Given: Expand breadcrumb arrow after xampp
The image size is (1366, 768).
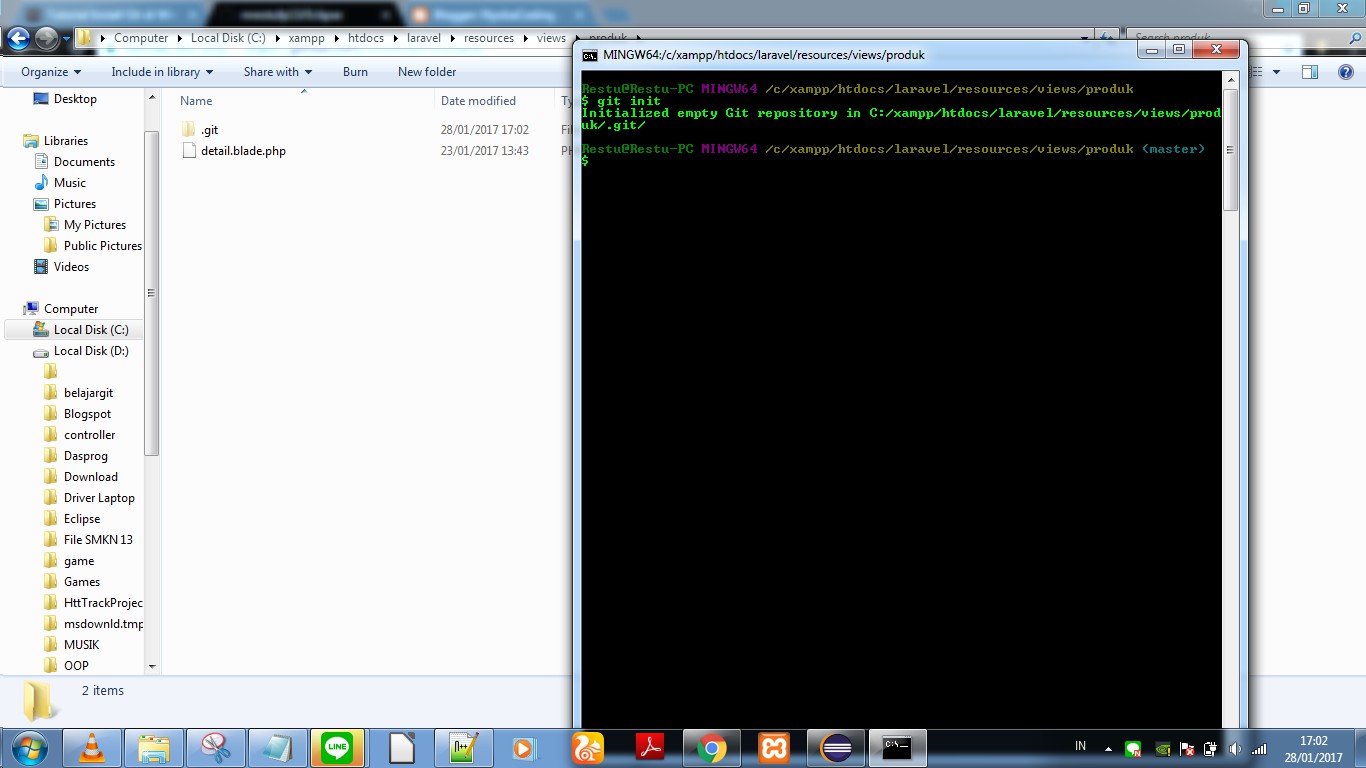Looking at the screenshot, I should point(336,39).
